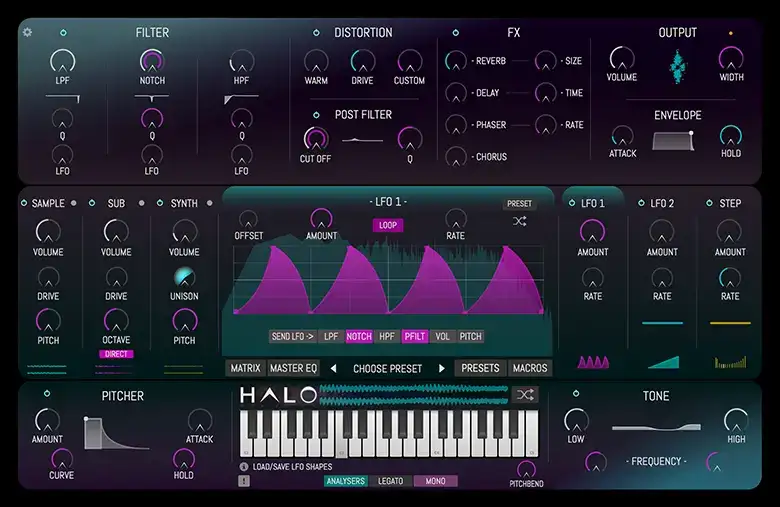
Task: Send LFO to VOL
Action: (x=442, y=336)
